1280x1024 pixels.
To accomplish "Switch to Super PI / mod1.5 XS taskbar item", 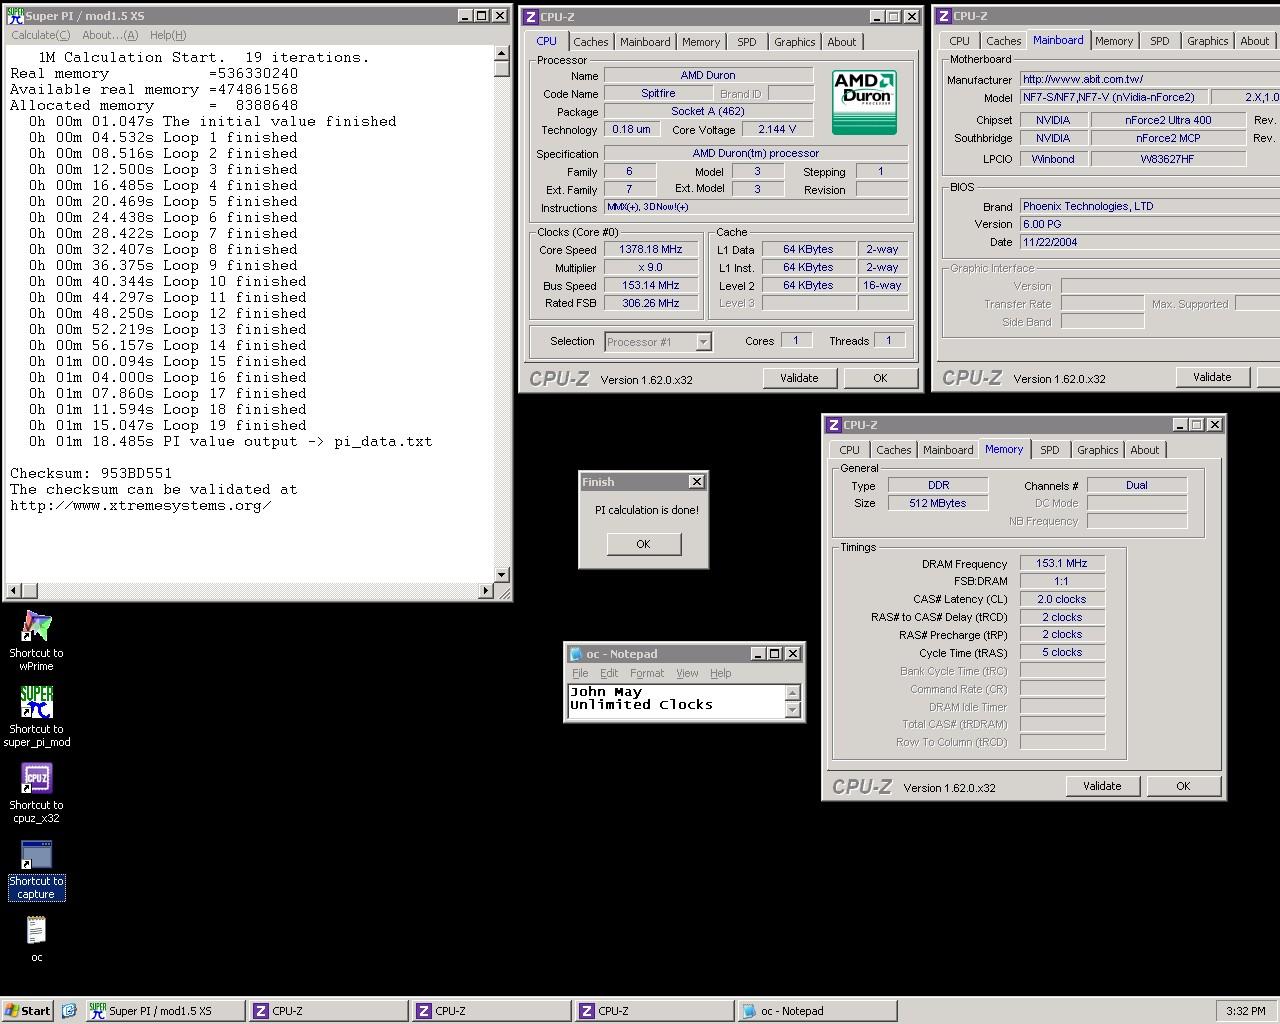I will coord(165,1011).
